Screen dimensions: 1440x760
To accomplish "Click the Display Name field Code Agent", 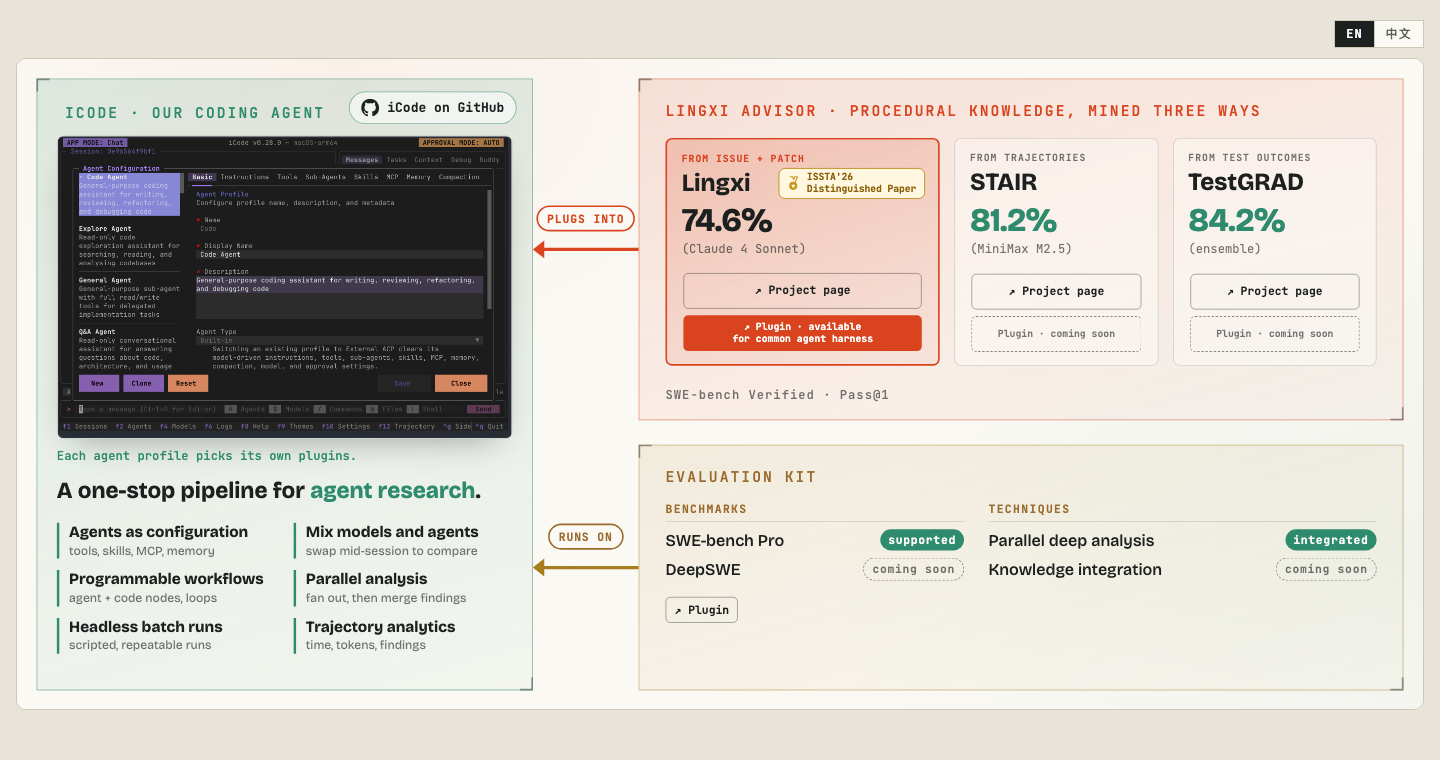I will (340, 255).
